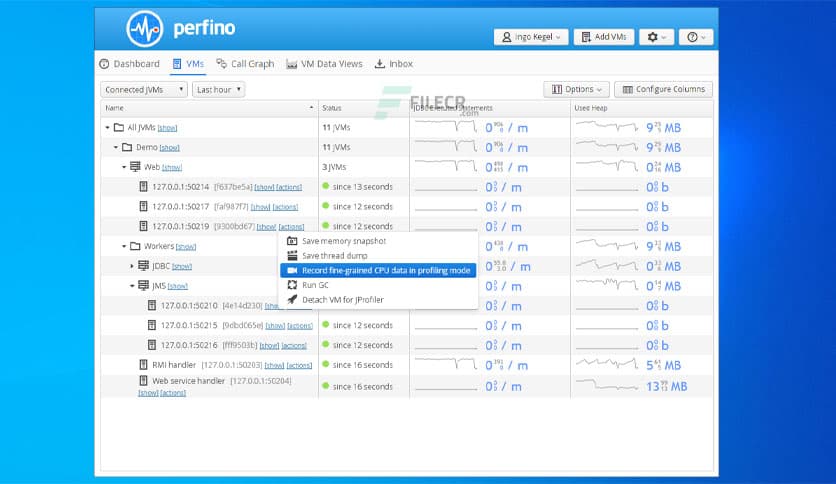Open actions link for 127.0.0.1:50215

pyautogui.click(x=300, y=326)
